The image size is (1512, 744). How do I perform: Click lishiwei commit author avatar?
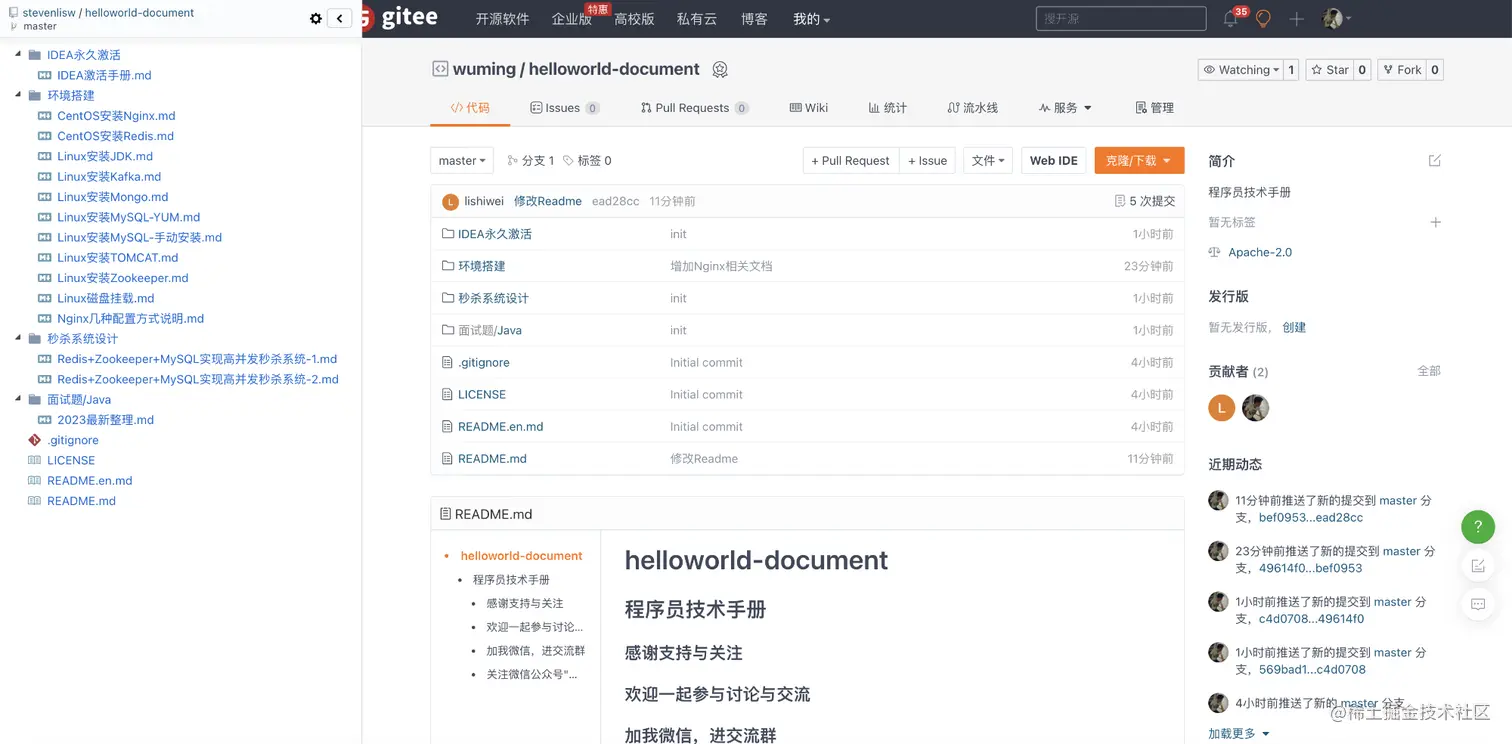click(x=450, y=202)
